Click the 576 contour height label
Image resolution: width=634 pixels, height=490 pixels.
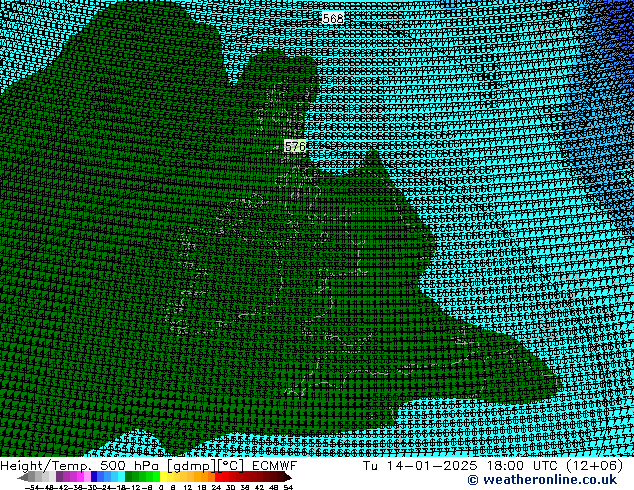tap(295, 146)
